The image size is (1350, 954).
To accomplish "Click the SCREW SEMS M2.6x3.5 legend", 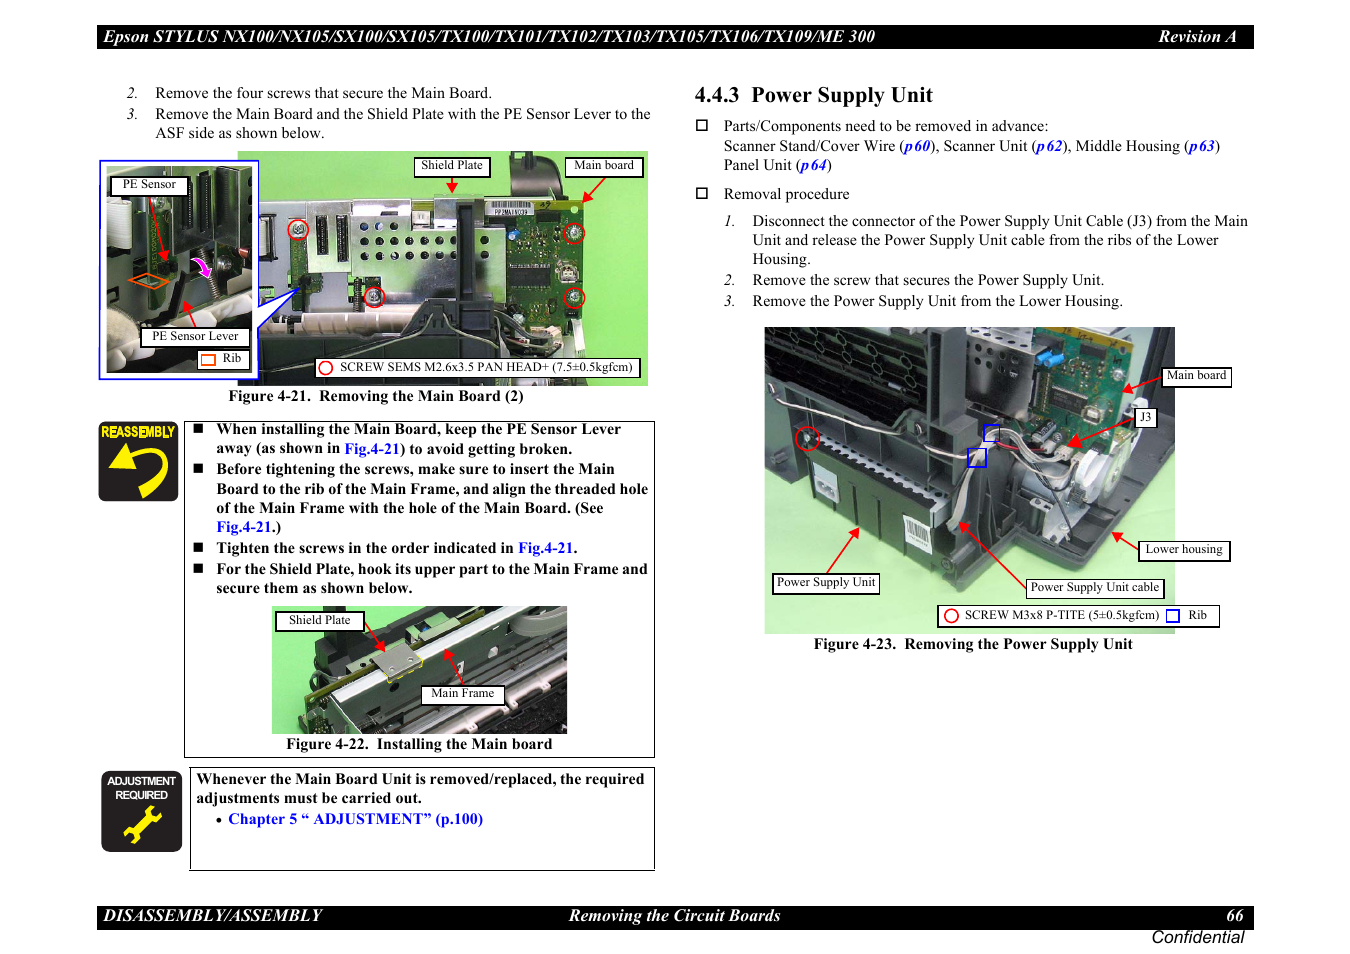I will [x=477, y=368].
